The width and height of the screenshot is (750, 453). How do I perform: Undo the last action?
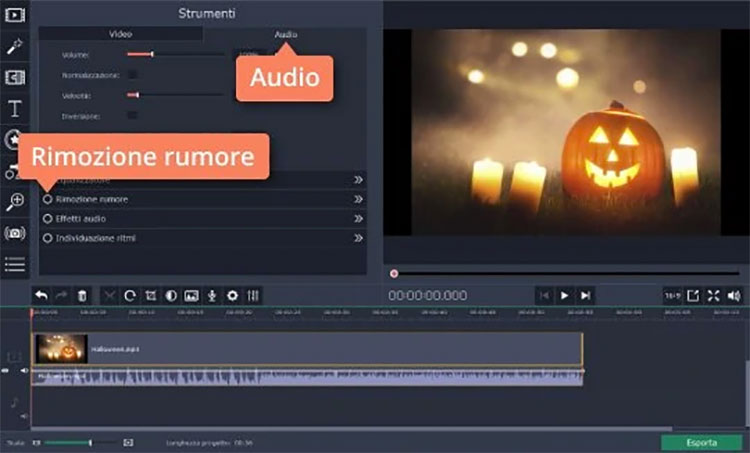coord(41,296)
